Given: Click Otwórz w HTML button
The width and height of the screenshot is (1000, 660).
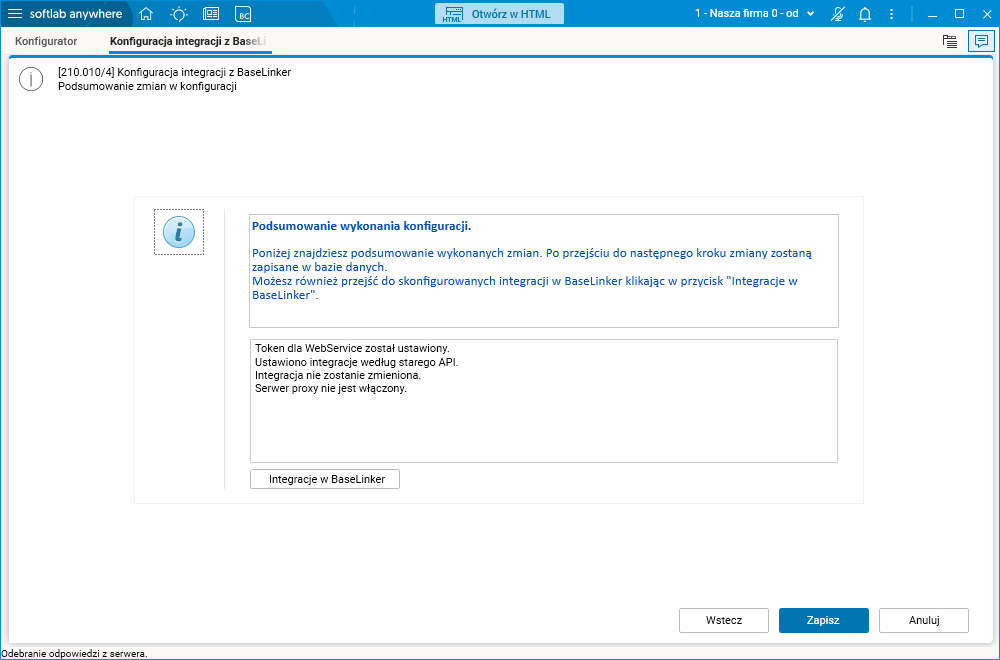Looking at the screenshot, I should pyautogui.click(x=499, y=14).
